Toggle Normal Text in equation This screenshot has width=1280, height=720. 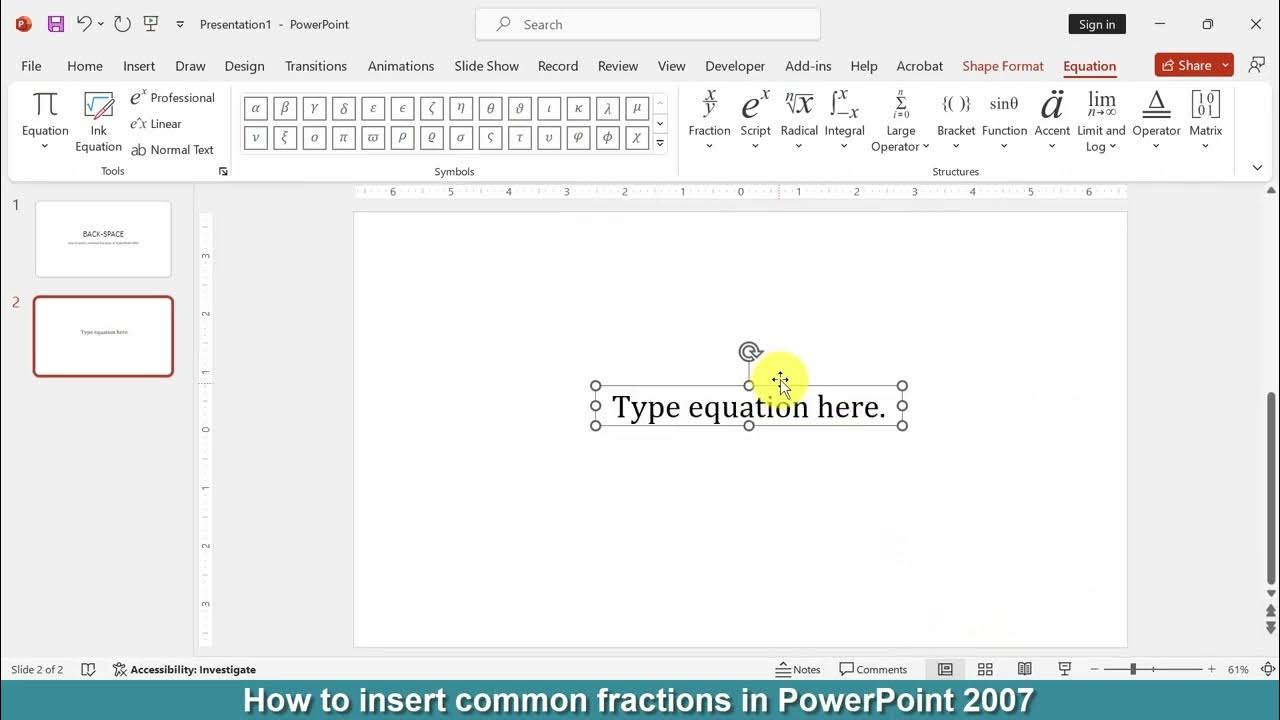tap(173, 149)
